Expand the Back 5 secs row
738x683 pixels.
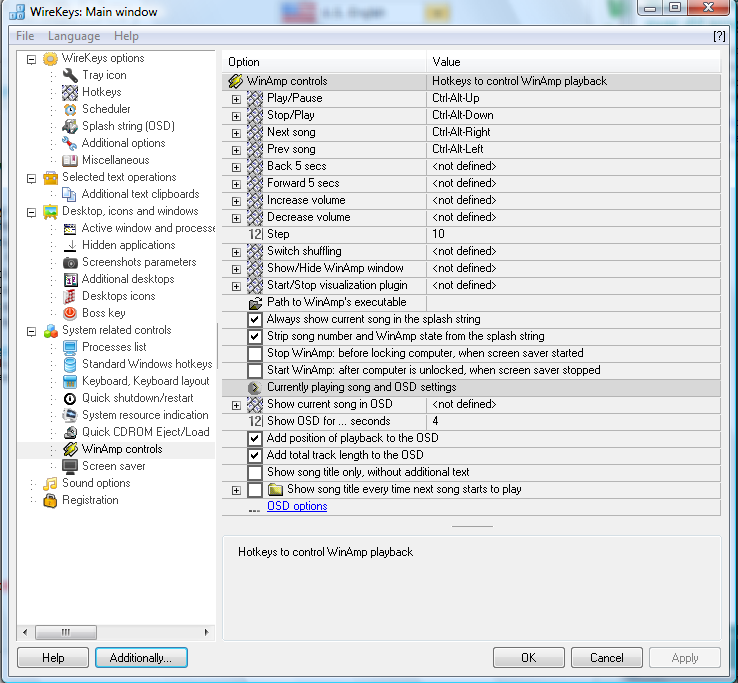tap(236, 167)
